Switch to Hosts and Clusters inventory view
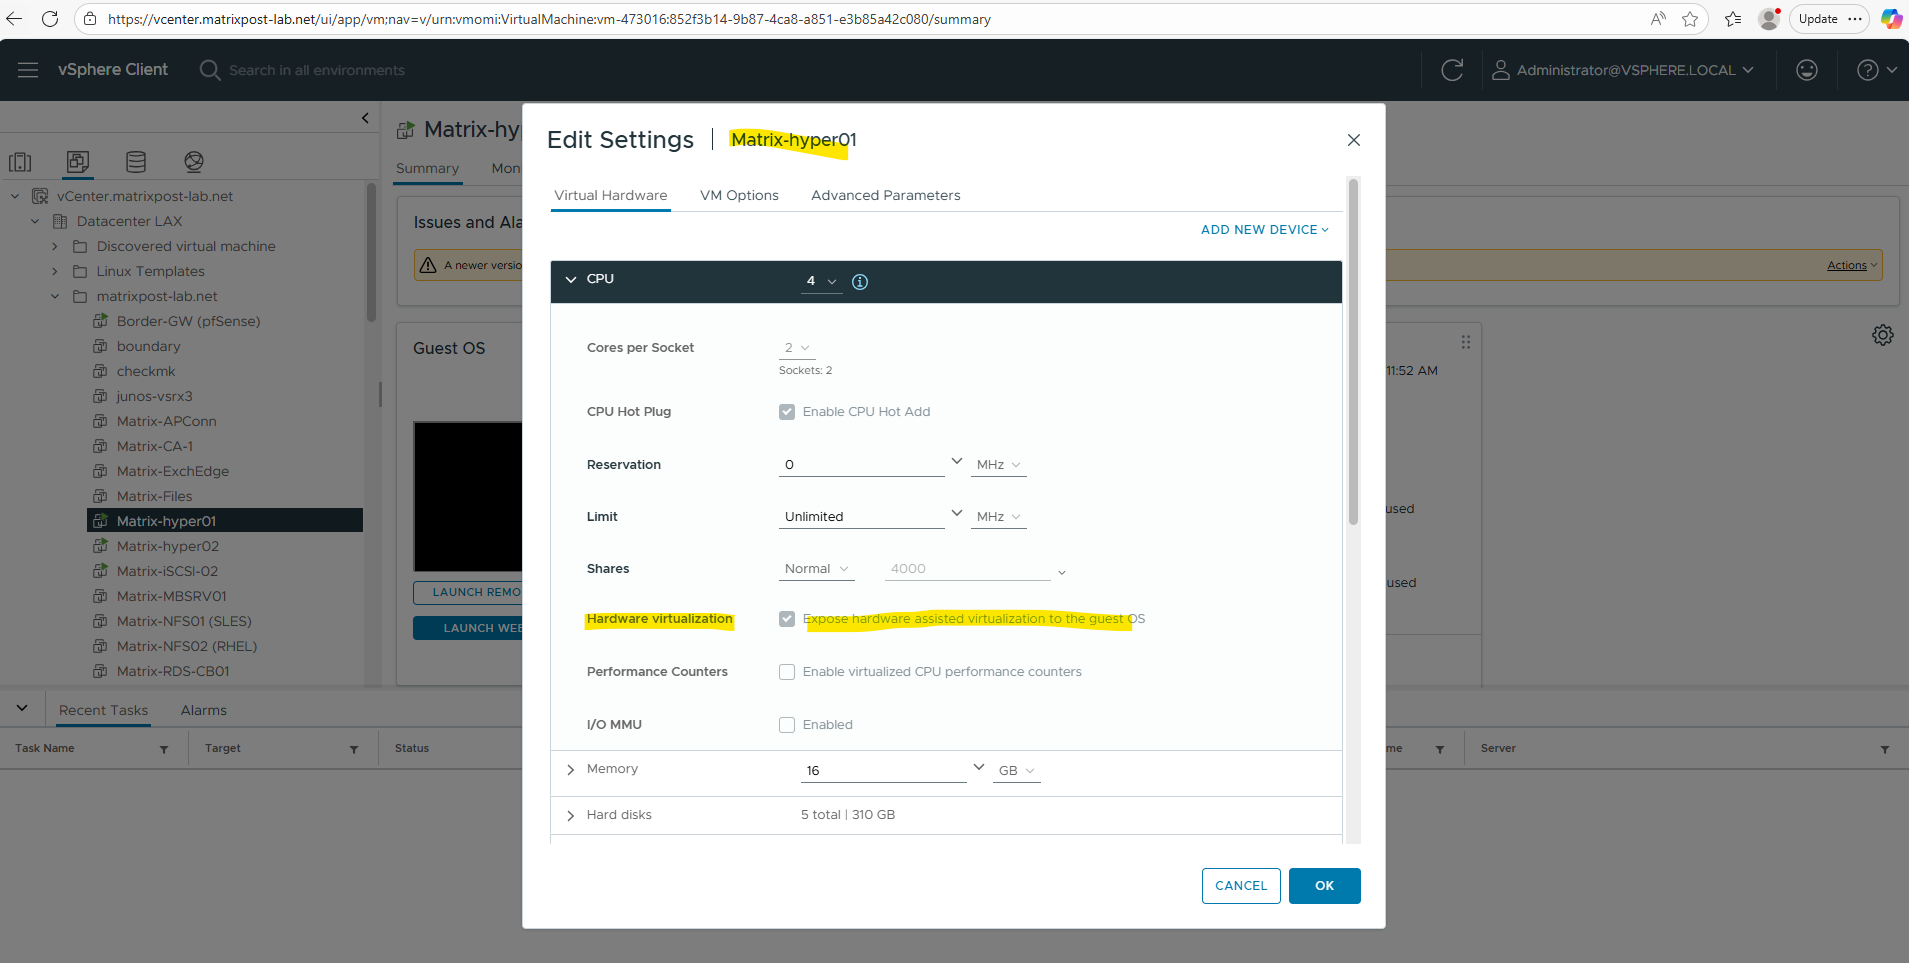This screenshot has height=963, width=1909. pyautogui.click(x=20, y=162)
